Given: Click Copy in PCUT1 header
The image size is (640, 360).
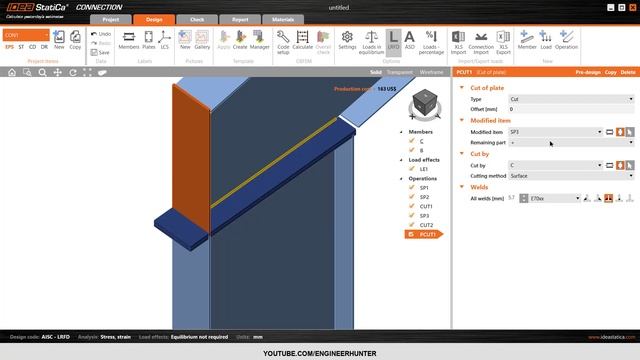Looking at the screenshot, I should pos(611,72).
